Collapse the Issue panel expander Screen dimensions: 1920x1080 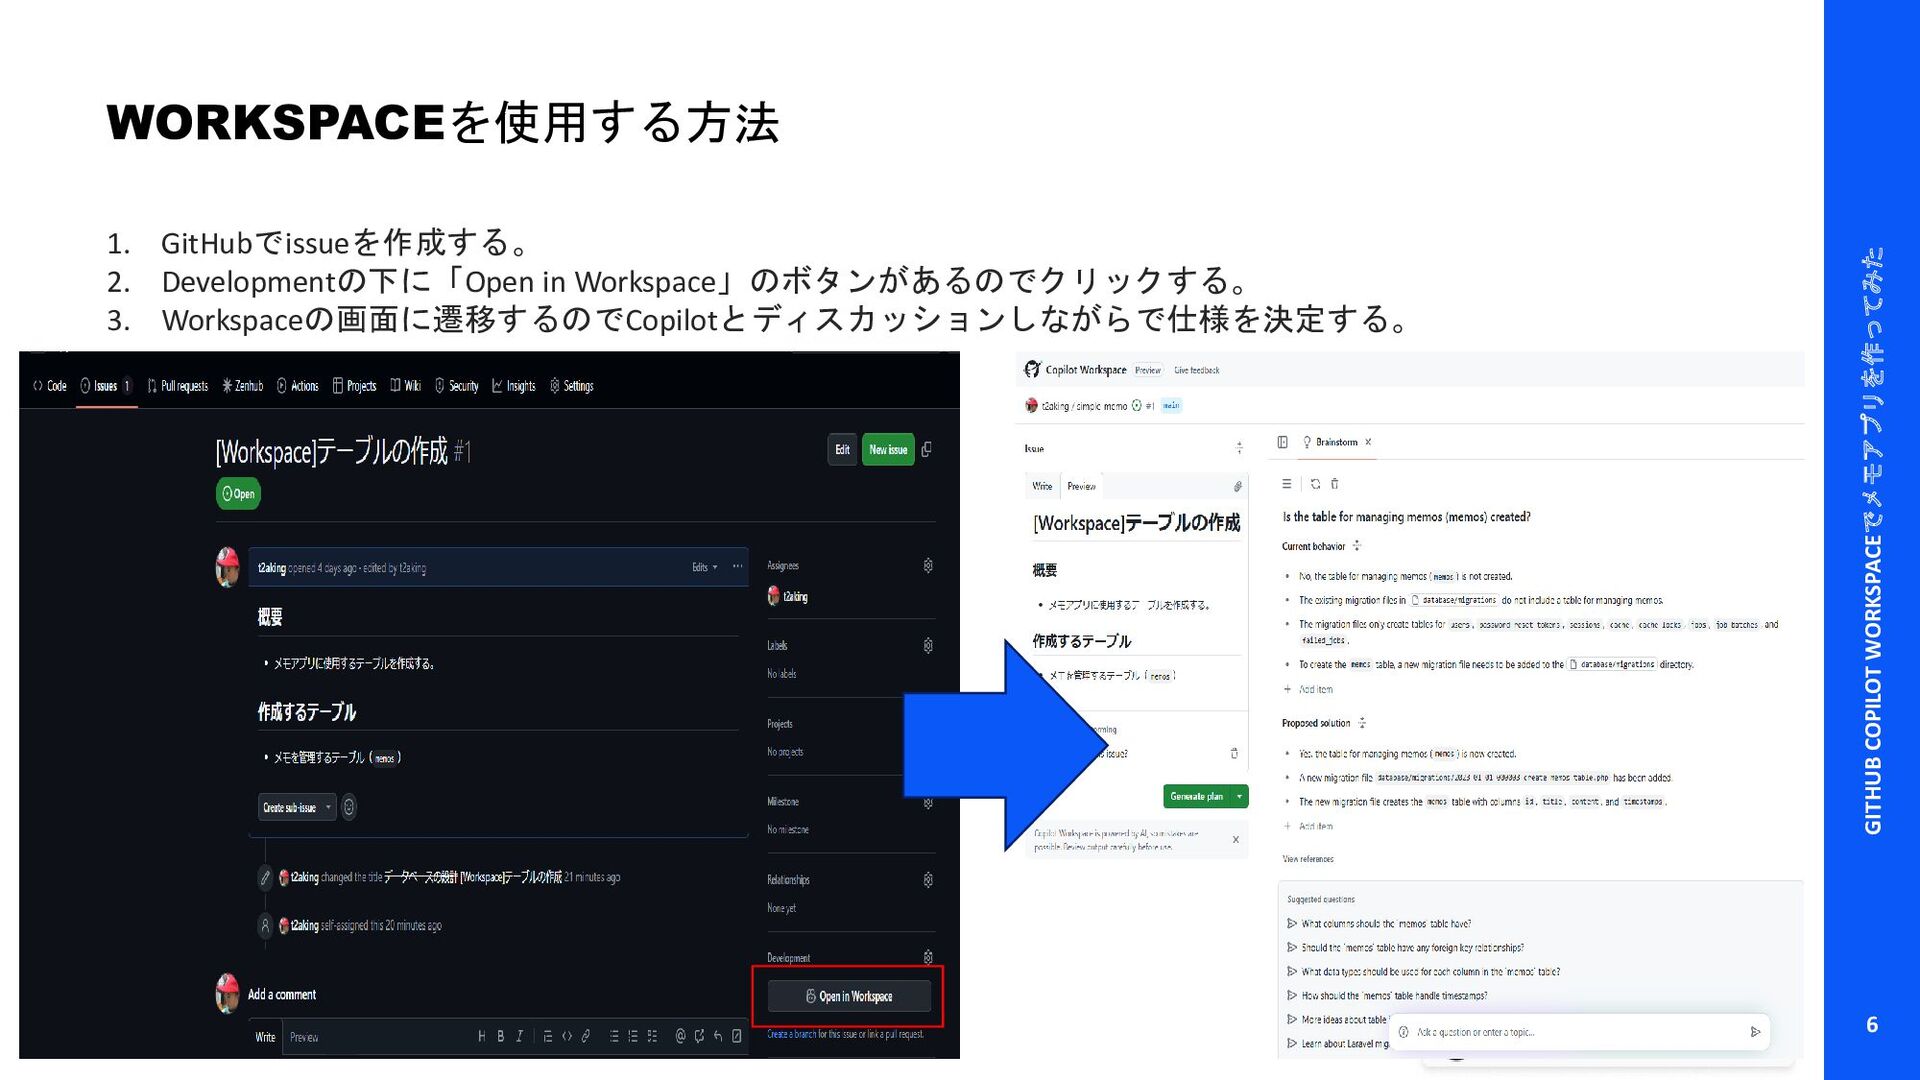[x=1239, y=448]
